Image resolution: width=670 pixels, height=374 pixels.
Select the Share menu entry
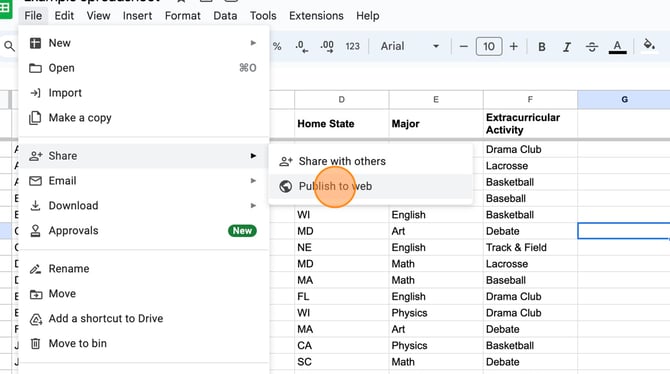143,156
